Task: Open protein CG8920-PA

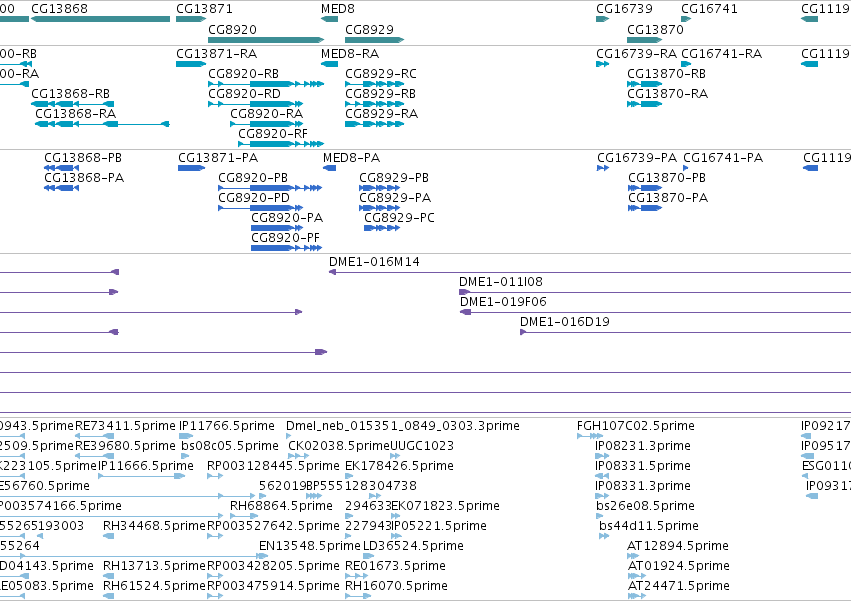Action: pyautogui.click(x=276, y=229)
